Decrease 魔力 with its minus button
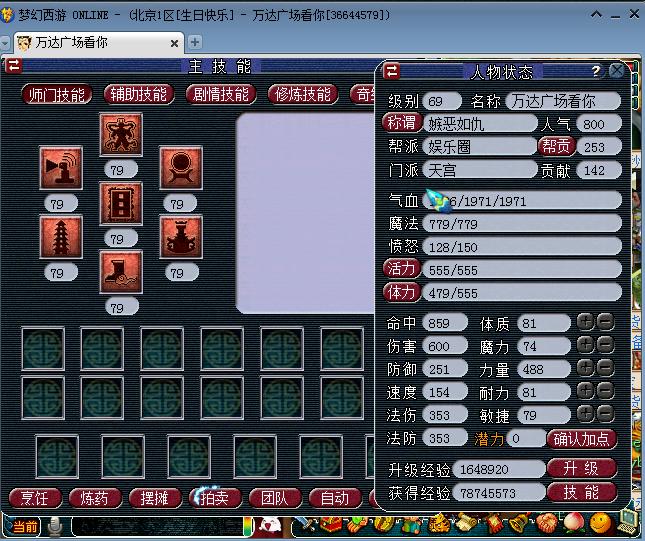The height and width of the screenshot is (541, 645). tap(605, 345)
